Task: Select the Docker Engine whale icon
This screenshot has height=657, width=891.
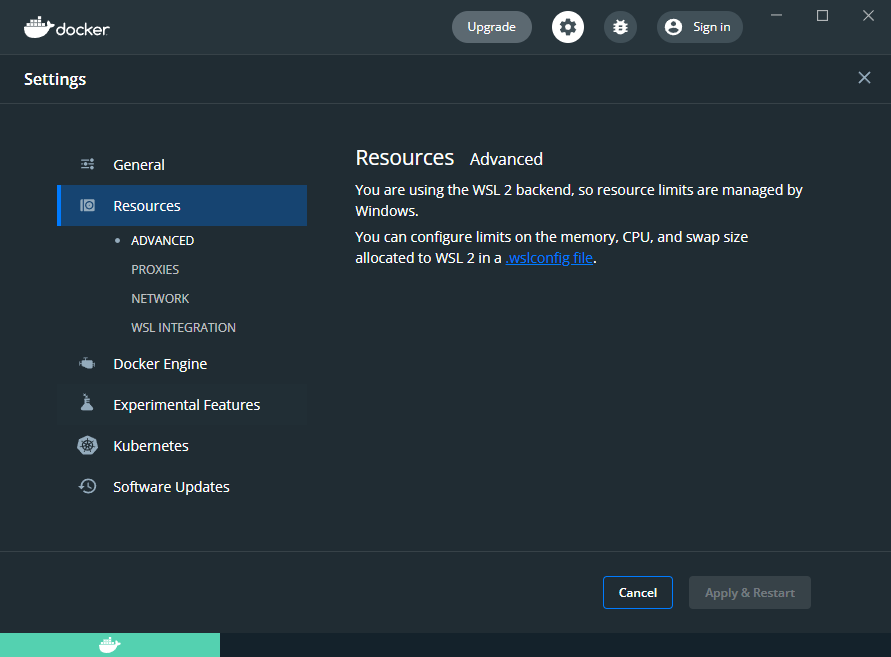Action: (87, 364)
